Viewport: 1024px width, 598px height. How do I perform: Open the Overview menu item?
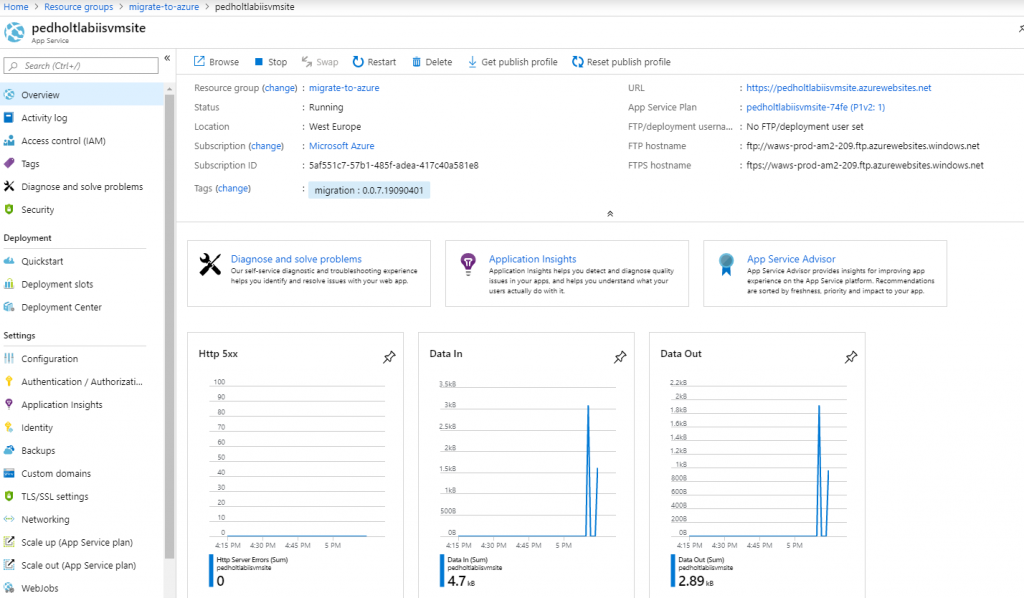click(x=82, y=95)
